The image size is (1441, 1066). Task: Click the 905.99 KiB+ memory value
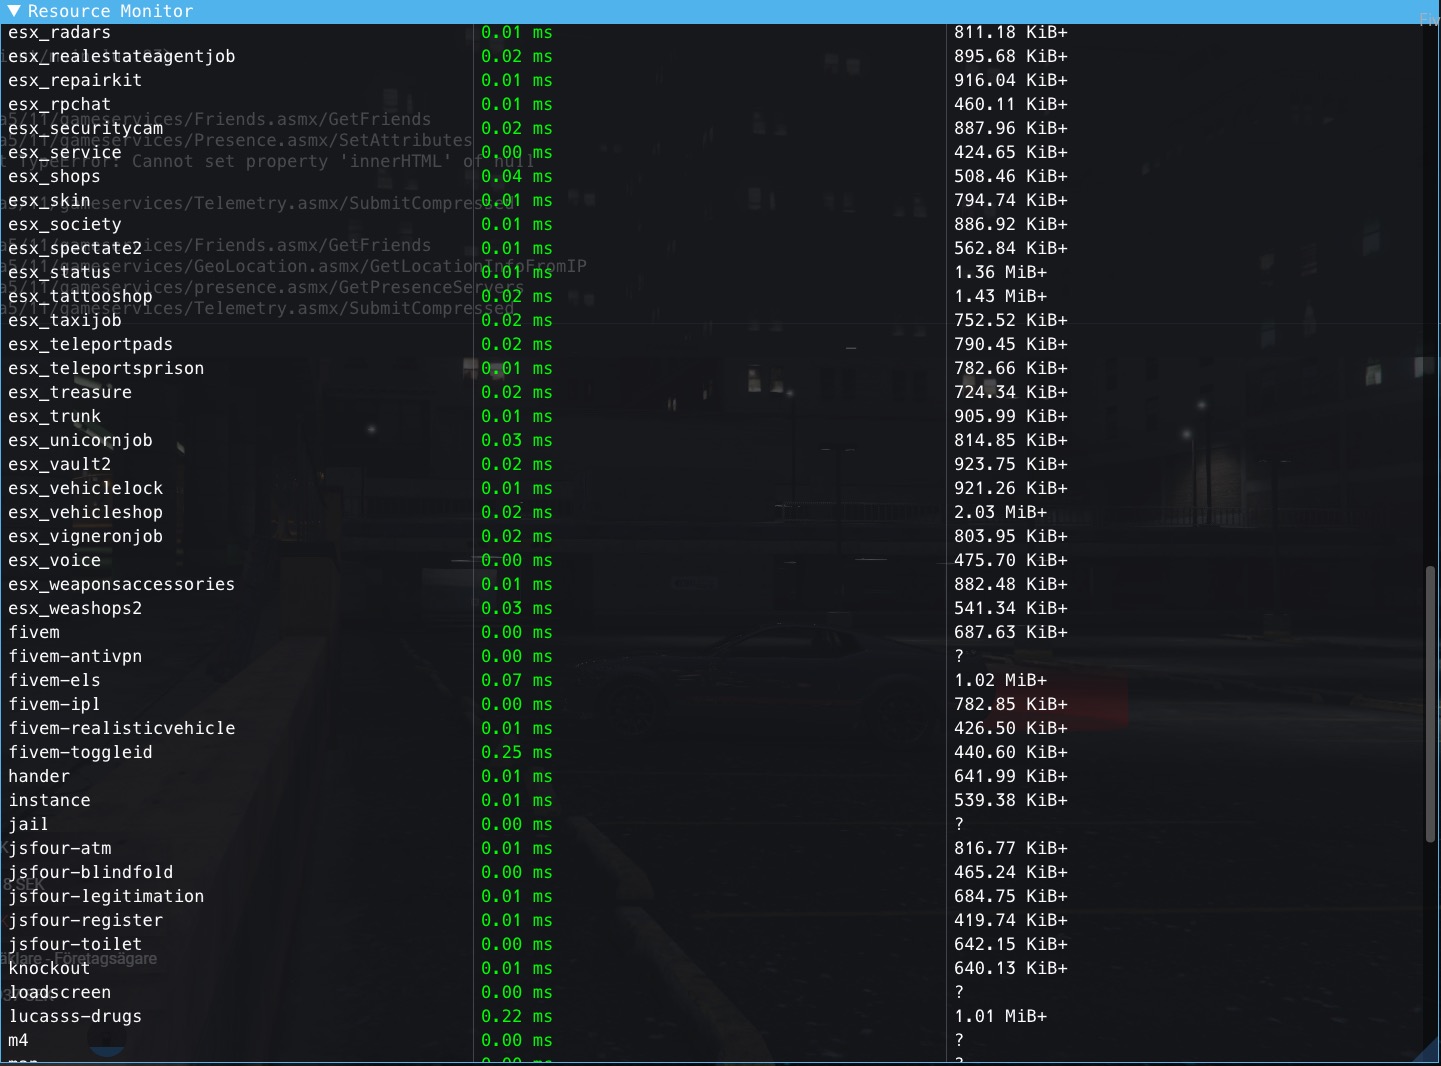(1011, 417)
